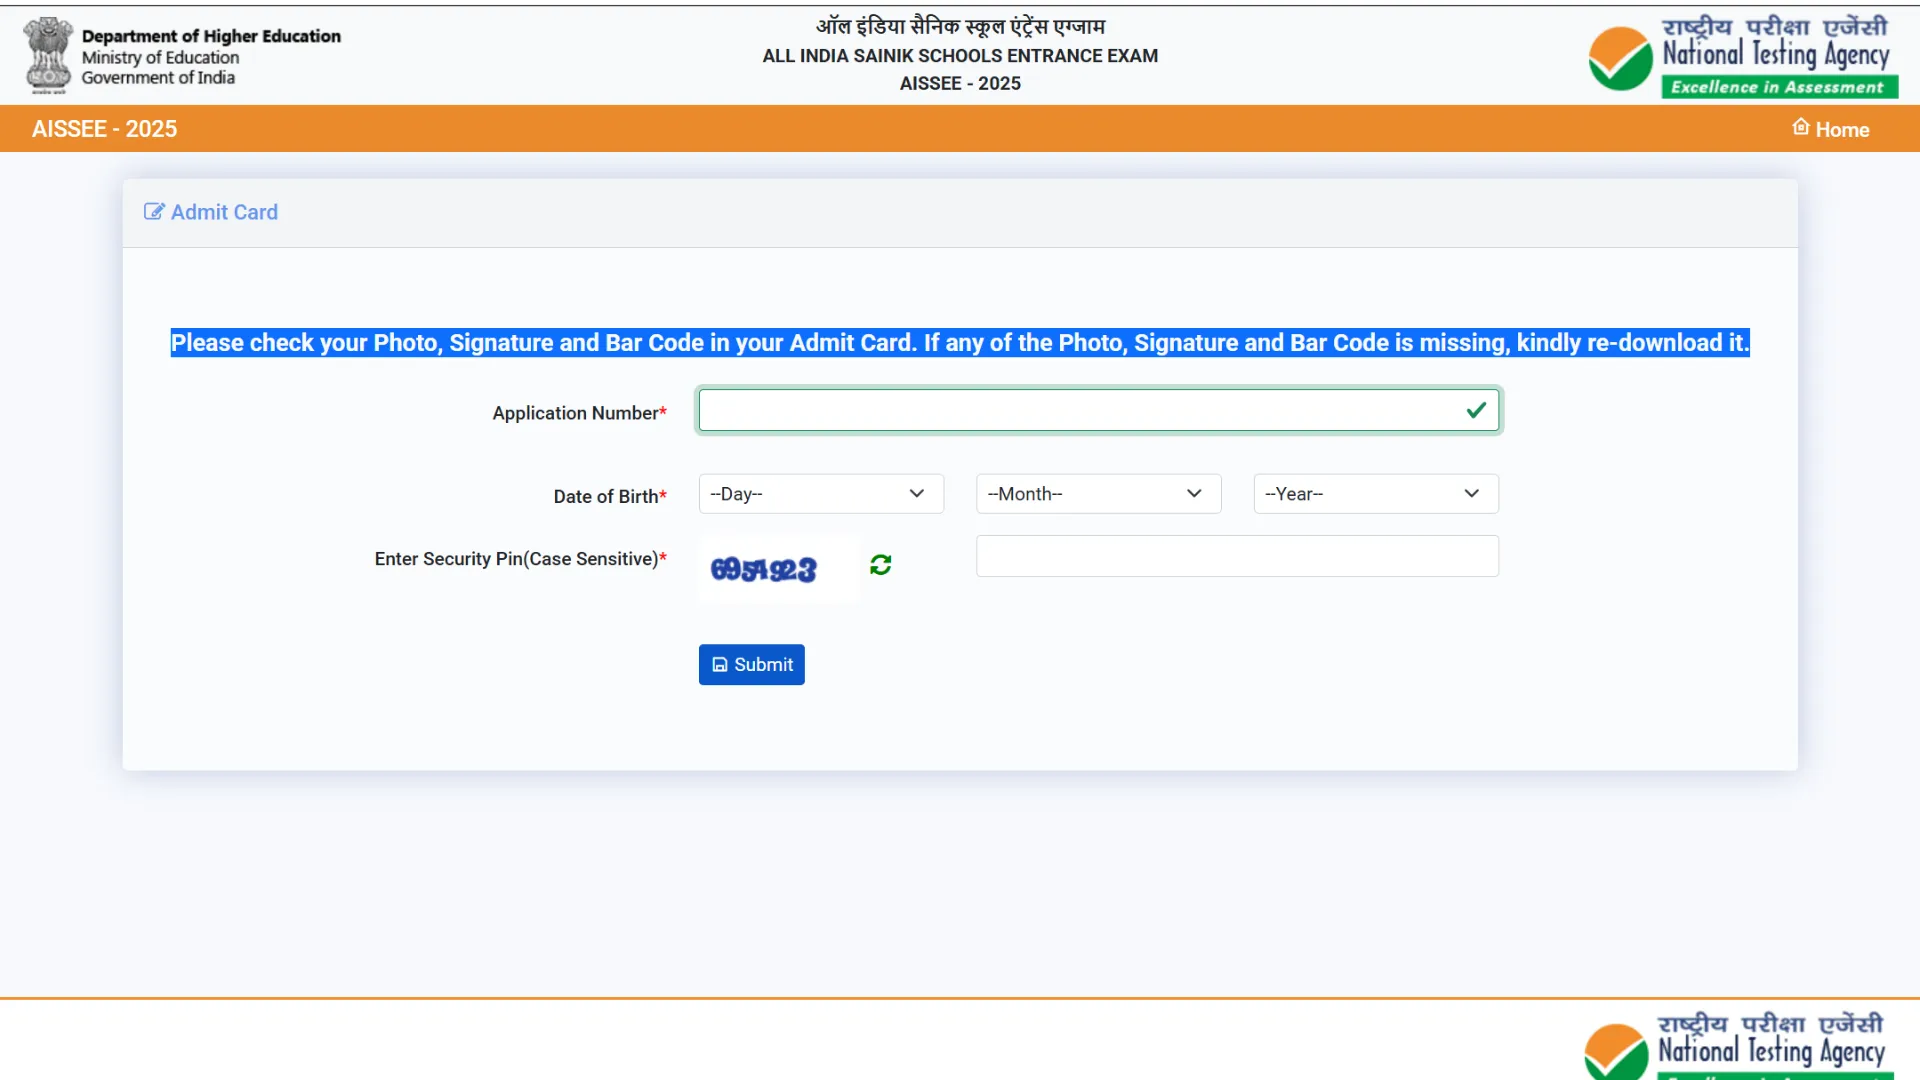Screen dimensions: 1920x1080
Task: Submit the admit card form
Action: tap(751, 664)
